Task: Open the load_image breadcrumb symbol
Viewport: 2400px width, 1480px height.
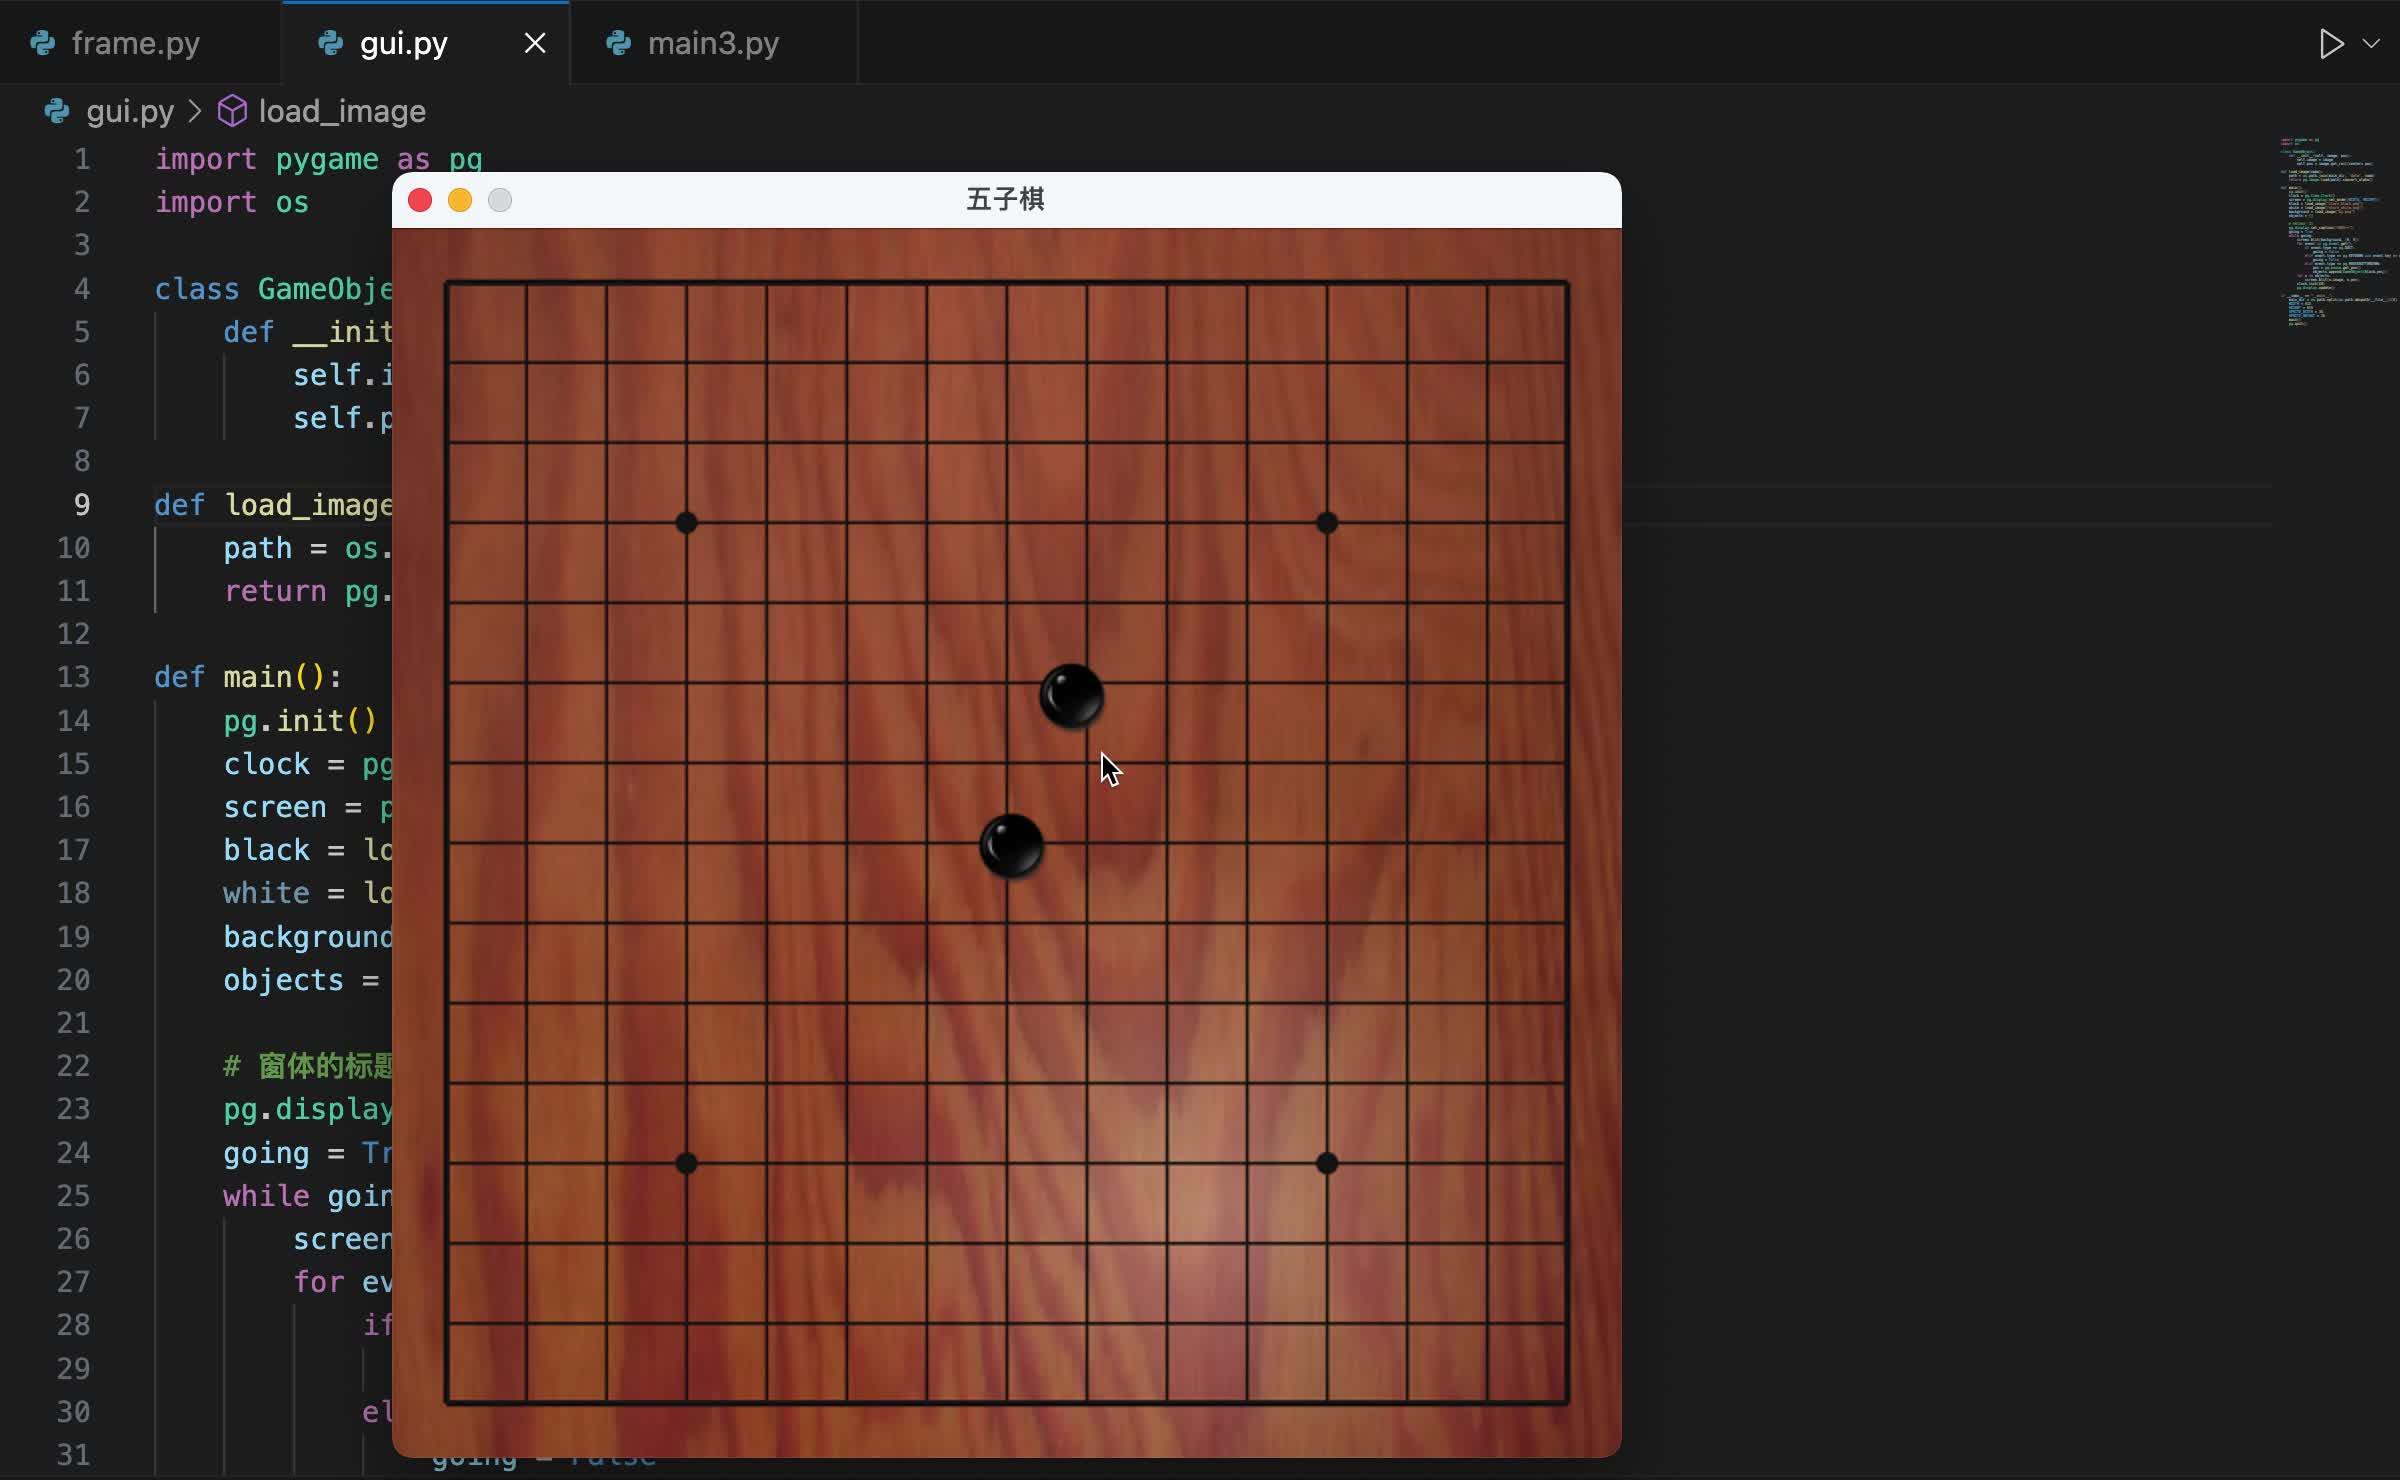Action: [341, 111]
